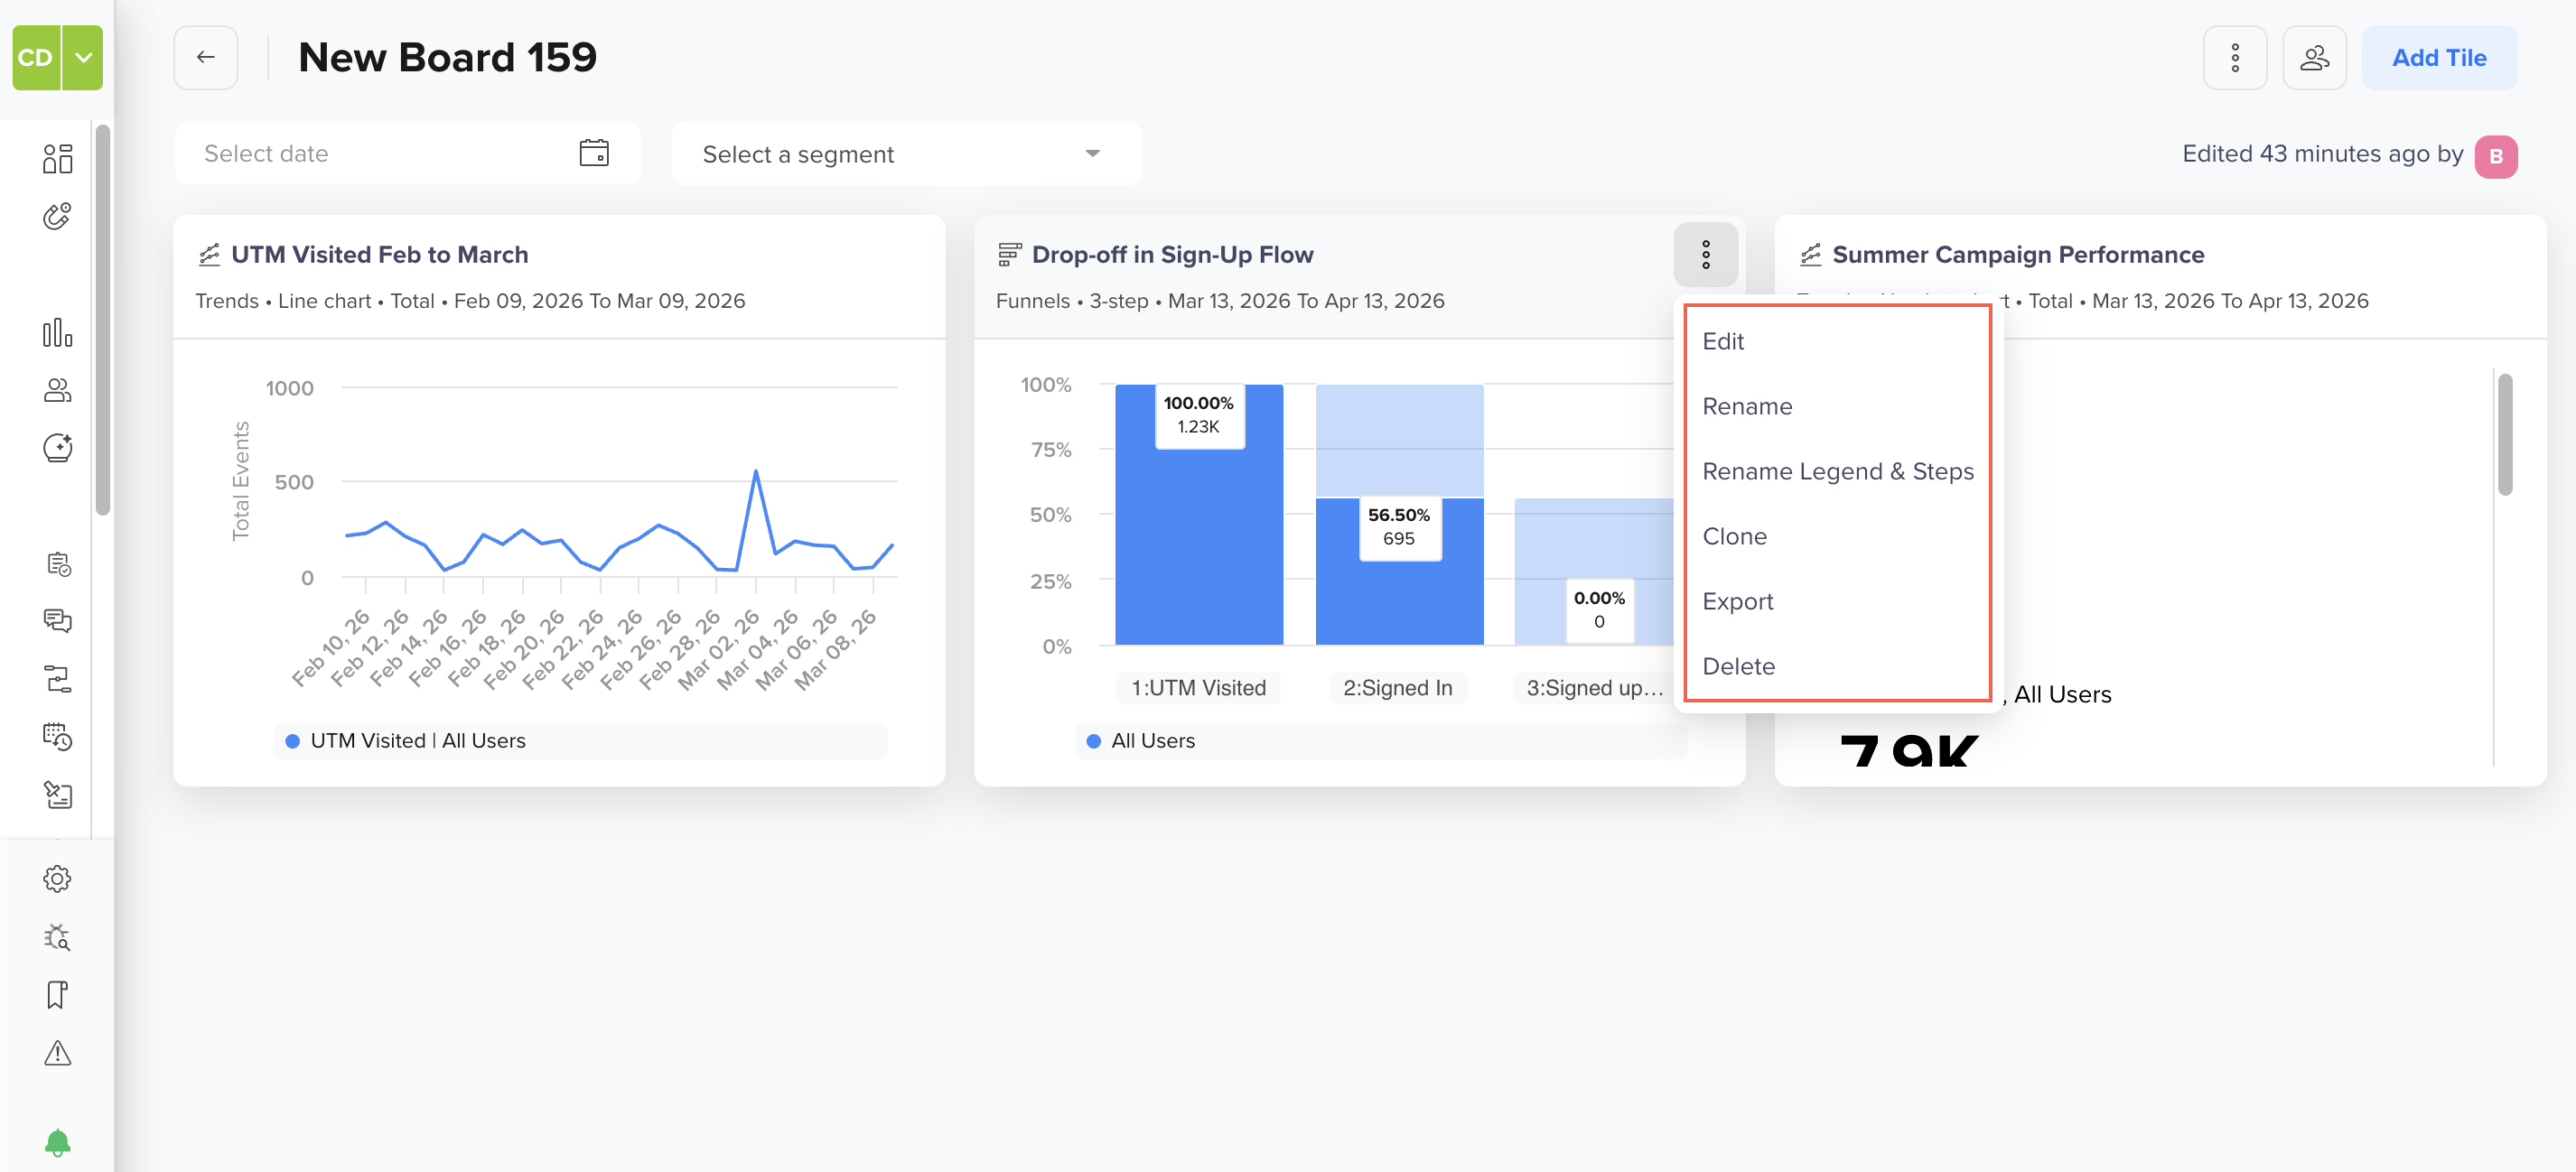Click the Add Tile button

pyautogui.click(x=2438, y=57)
